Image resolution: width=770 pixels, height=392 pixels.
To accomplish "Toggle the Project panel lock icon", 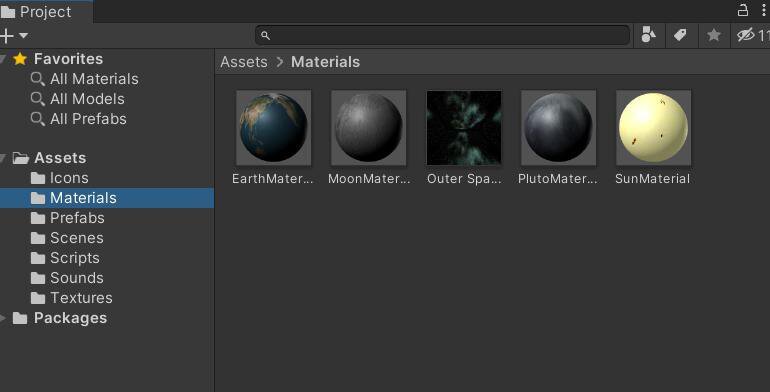I will (743, 10).
